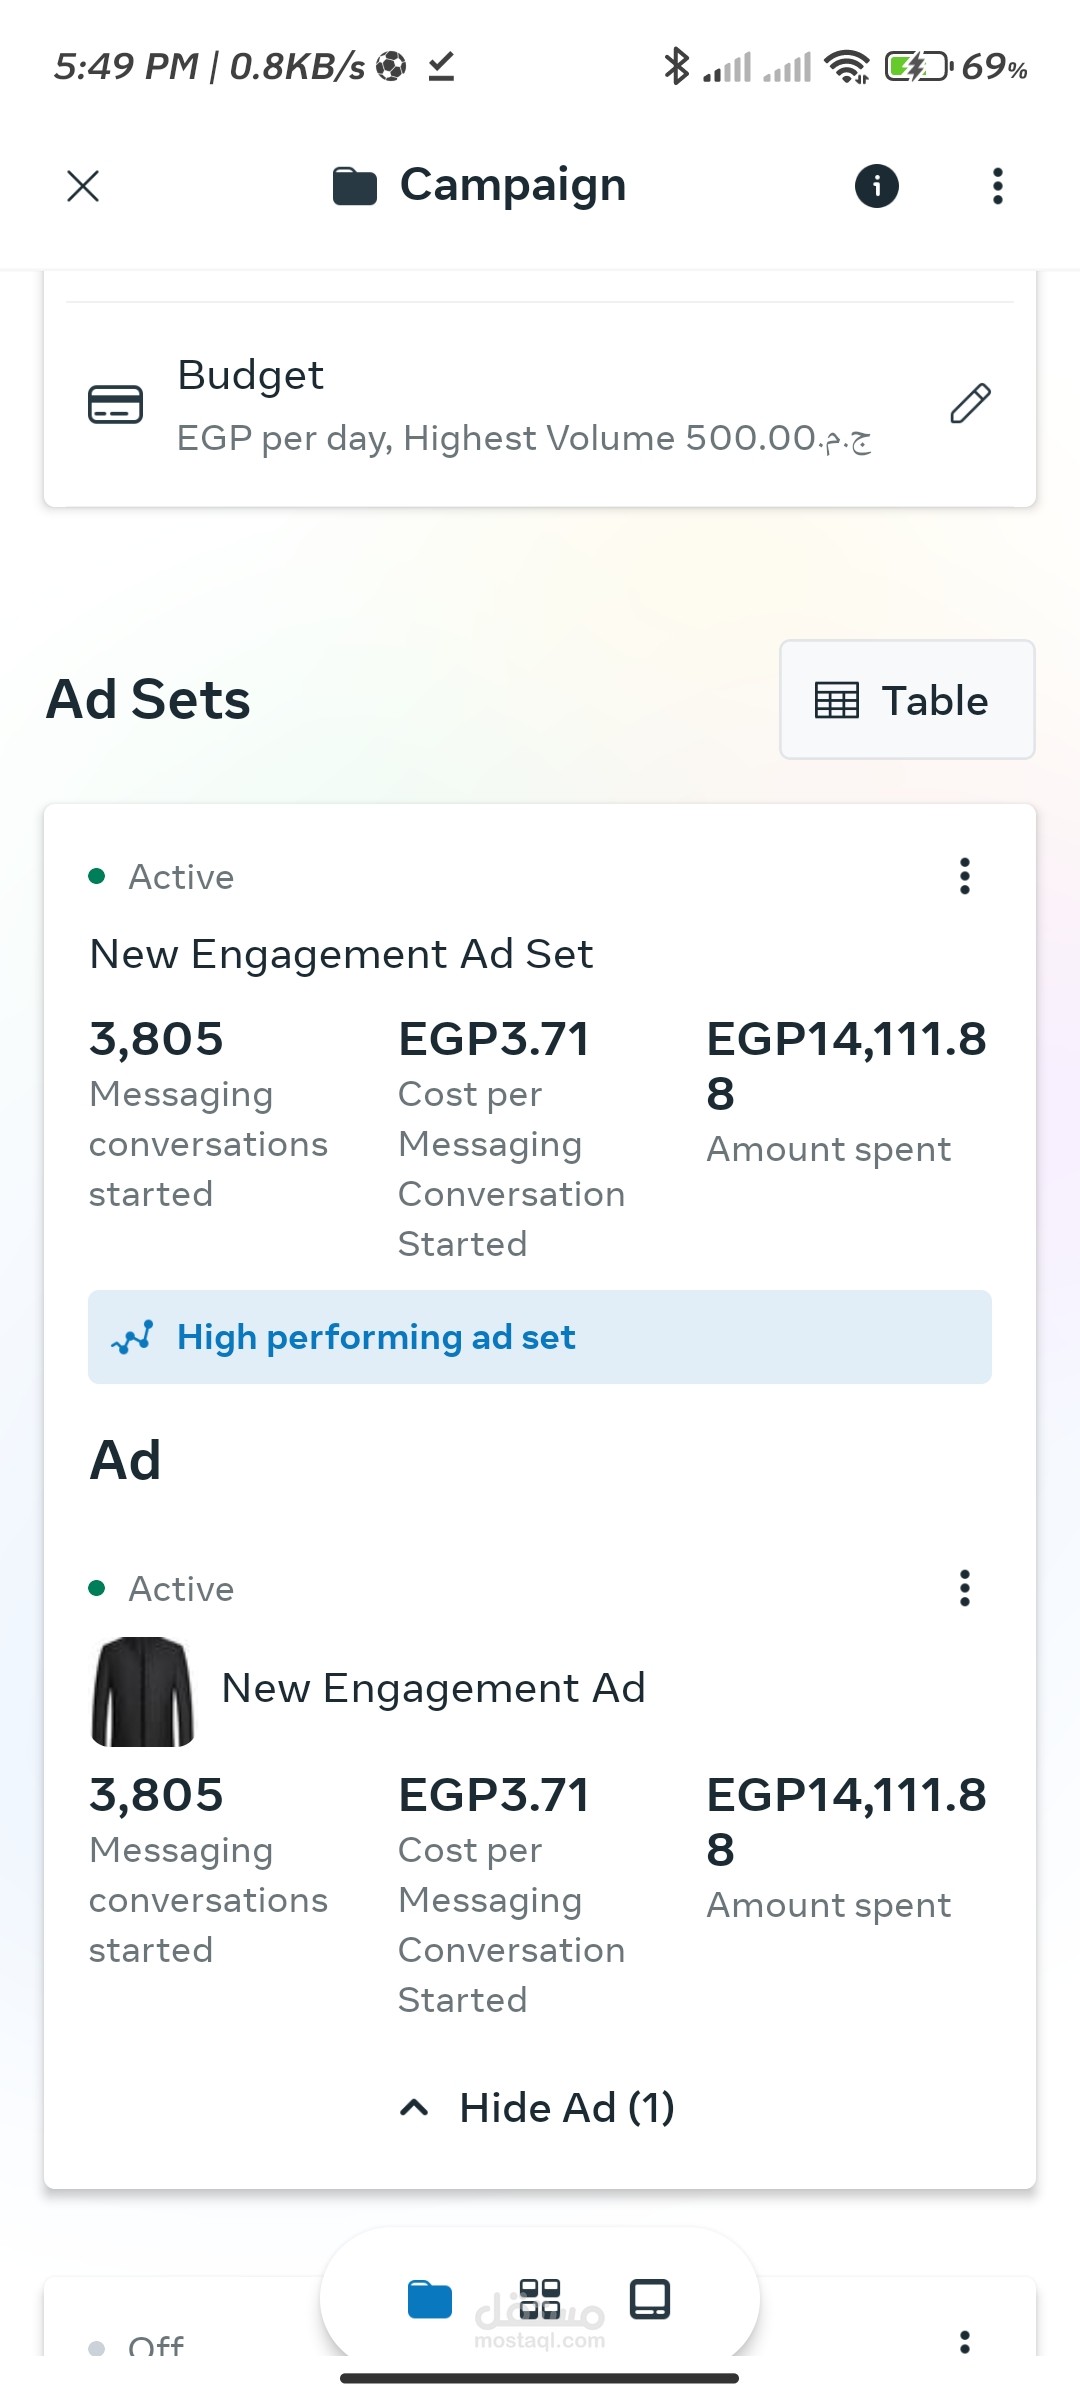Select the grid overview tab in bottom bar
The height and width of the screenshot is (2400, 1080).
pyautogui.click(x=540, y=2299)
